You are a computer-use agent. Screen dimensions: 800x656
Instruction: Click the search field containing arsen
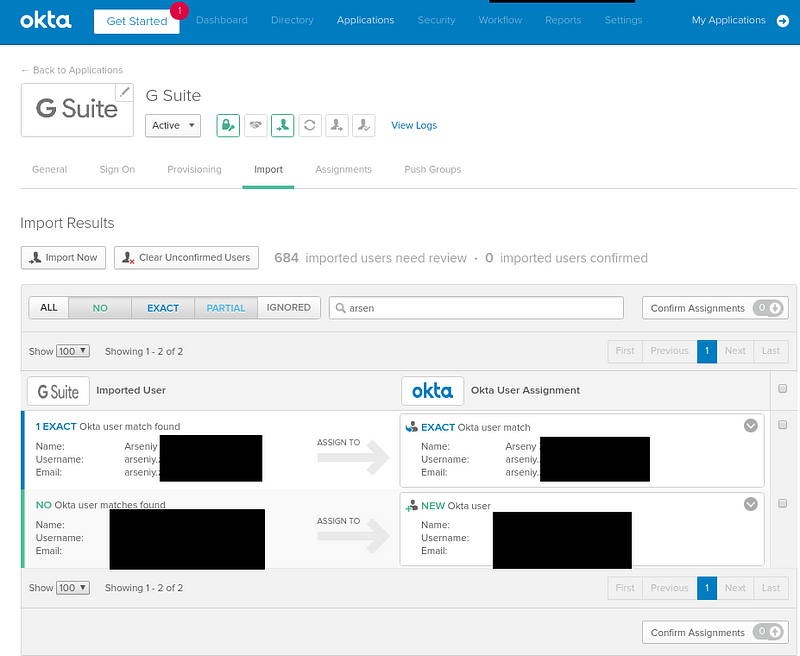pyautogui.click(x=477, y=308)
